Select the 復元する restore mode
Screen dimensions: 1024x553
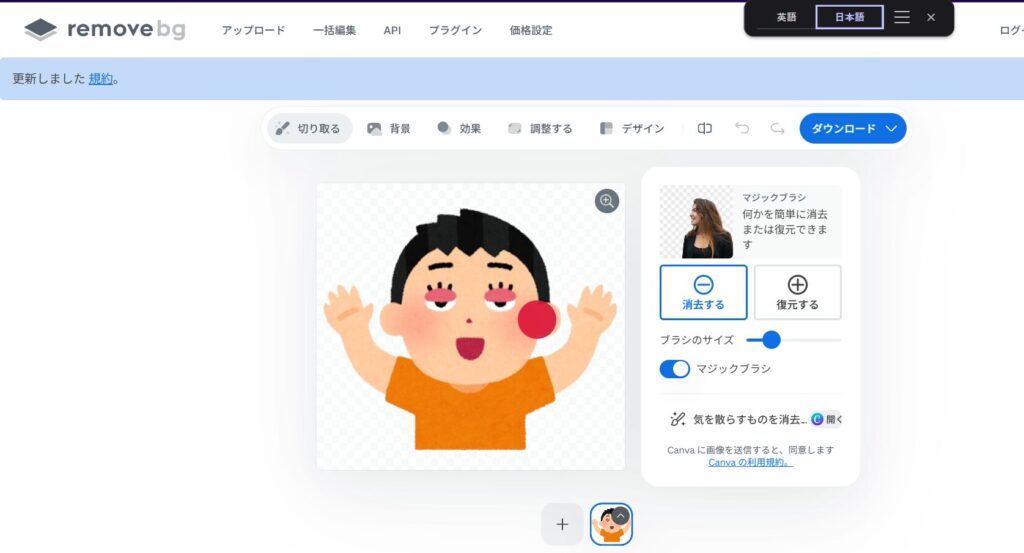797,292
